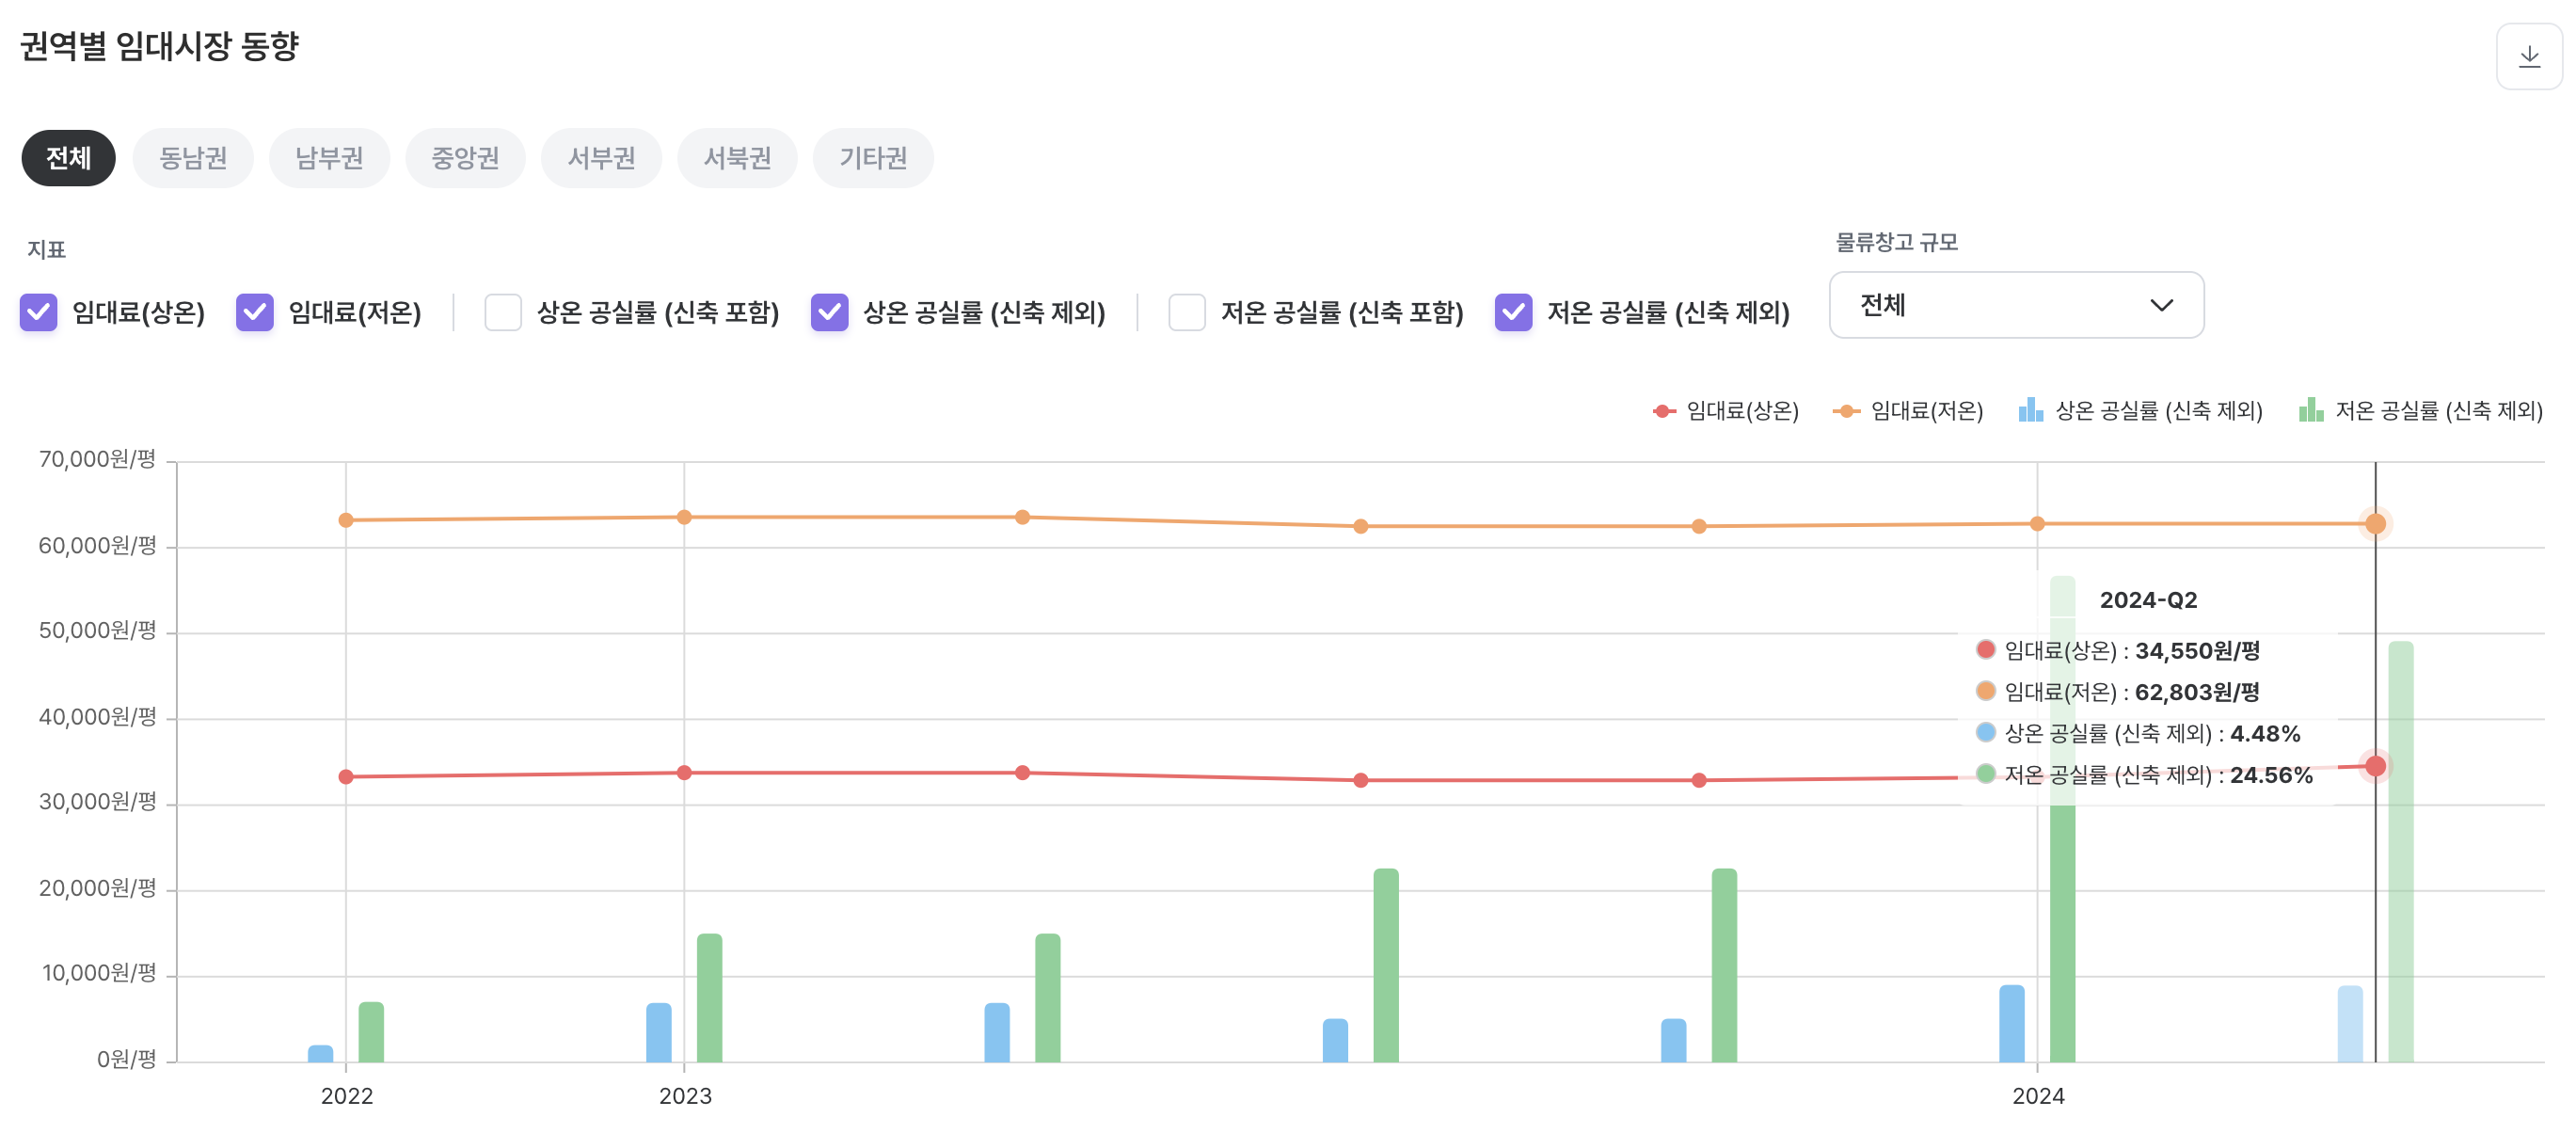Click the chevron arrow in 물류창고 규모 dropdown
The width and height of the screenshot is (2576, 1133).
[2161, 305]
